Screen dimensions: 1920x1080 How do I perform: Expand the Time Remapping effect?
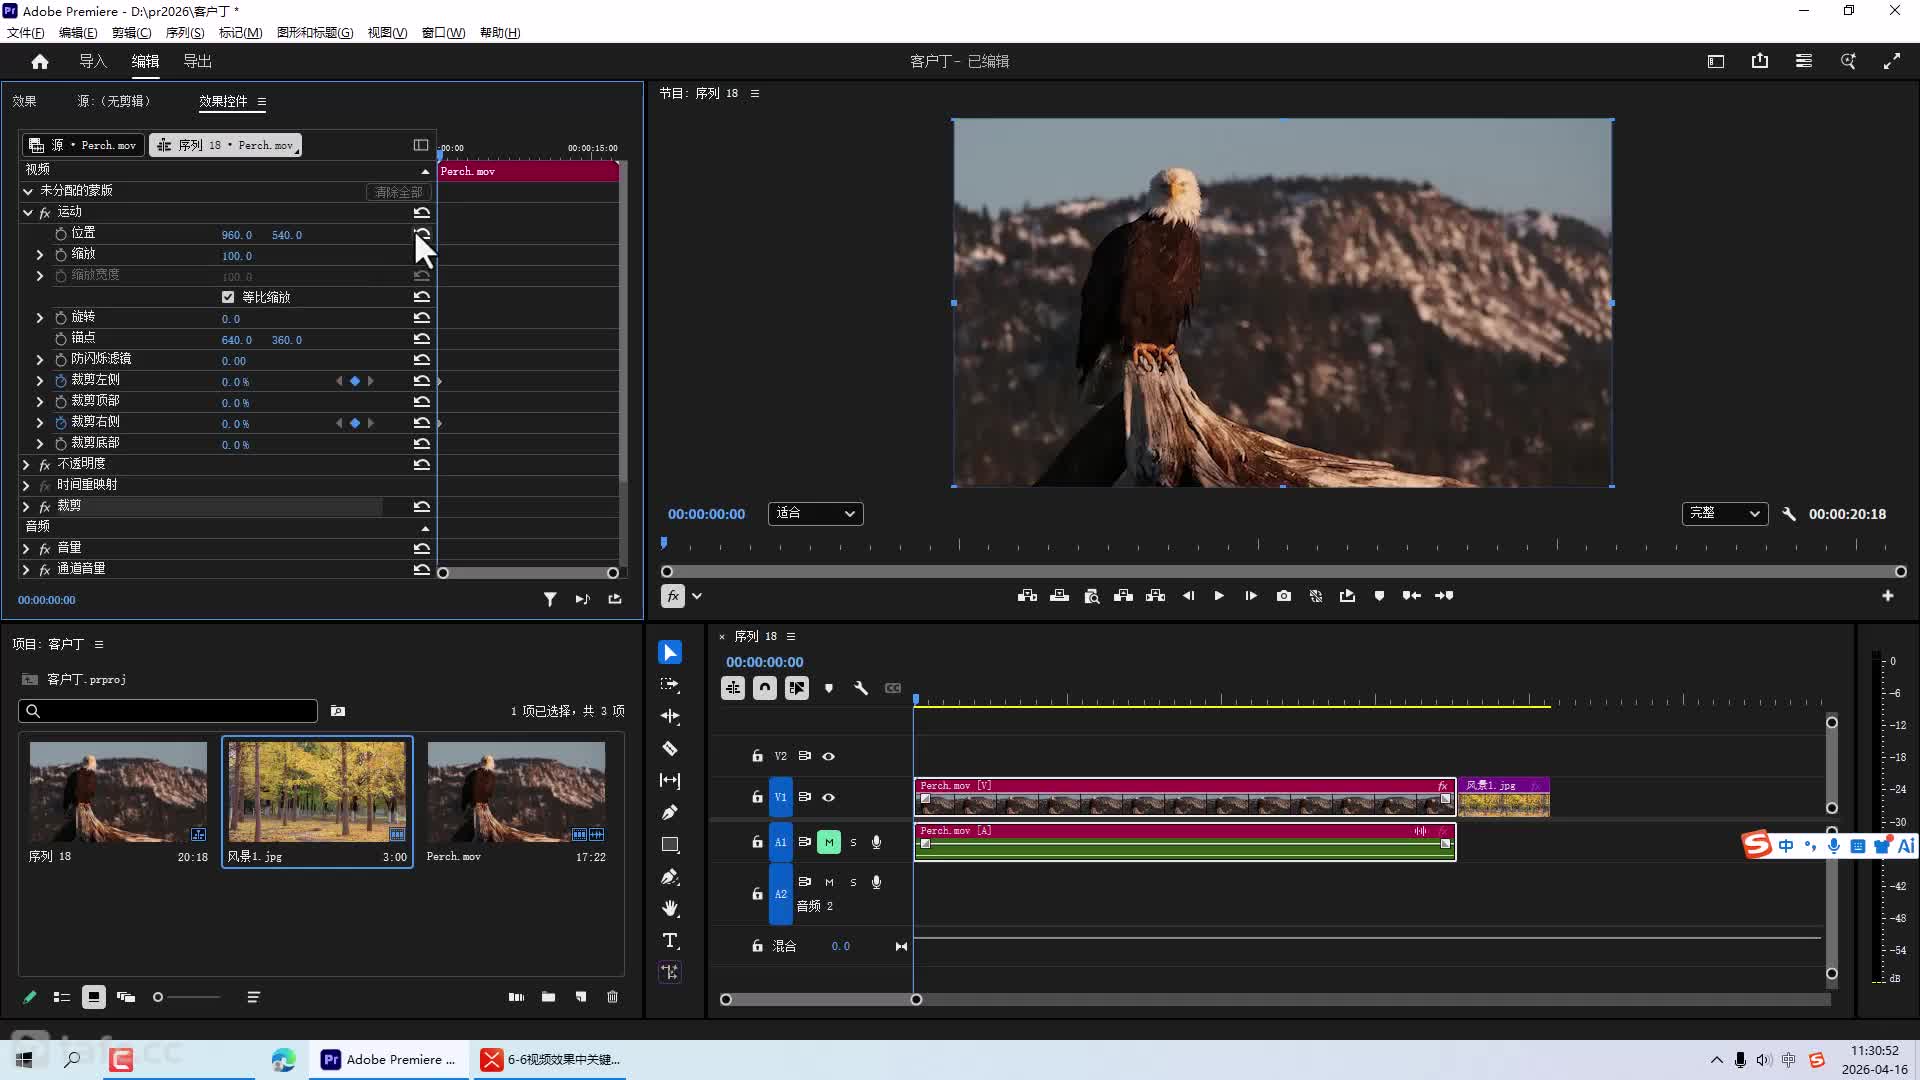[27, 486]
